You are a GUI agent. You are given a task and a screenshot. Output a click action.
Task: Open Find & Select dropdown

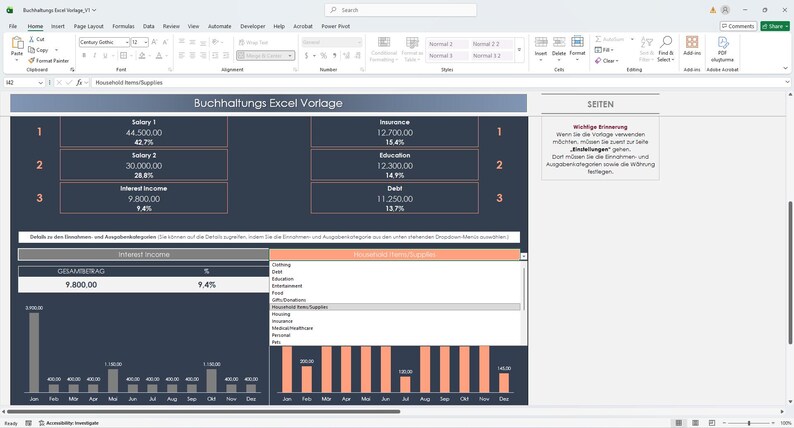tap(666, 49)
